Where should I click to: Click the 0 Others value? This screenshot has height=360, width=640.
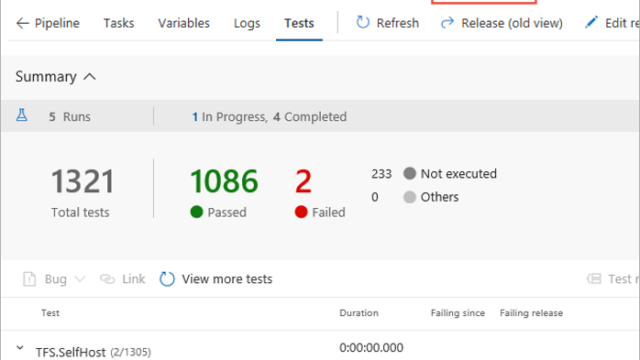tap(375, 197)
